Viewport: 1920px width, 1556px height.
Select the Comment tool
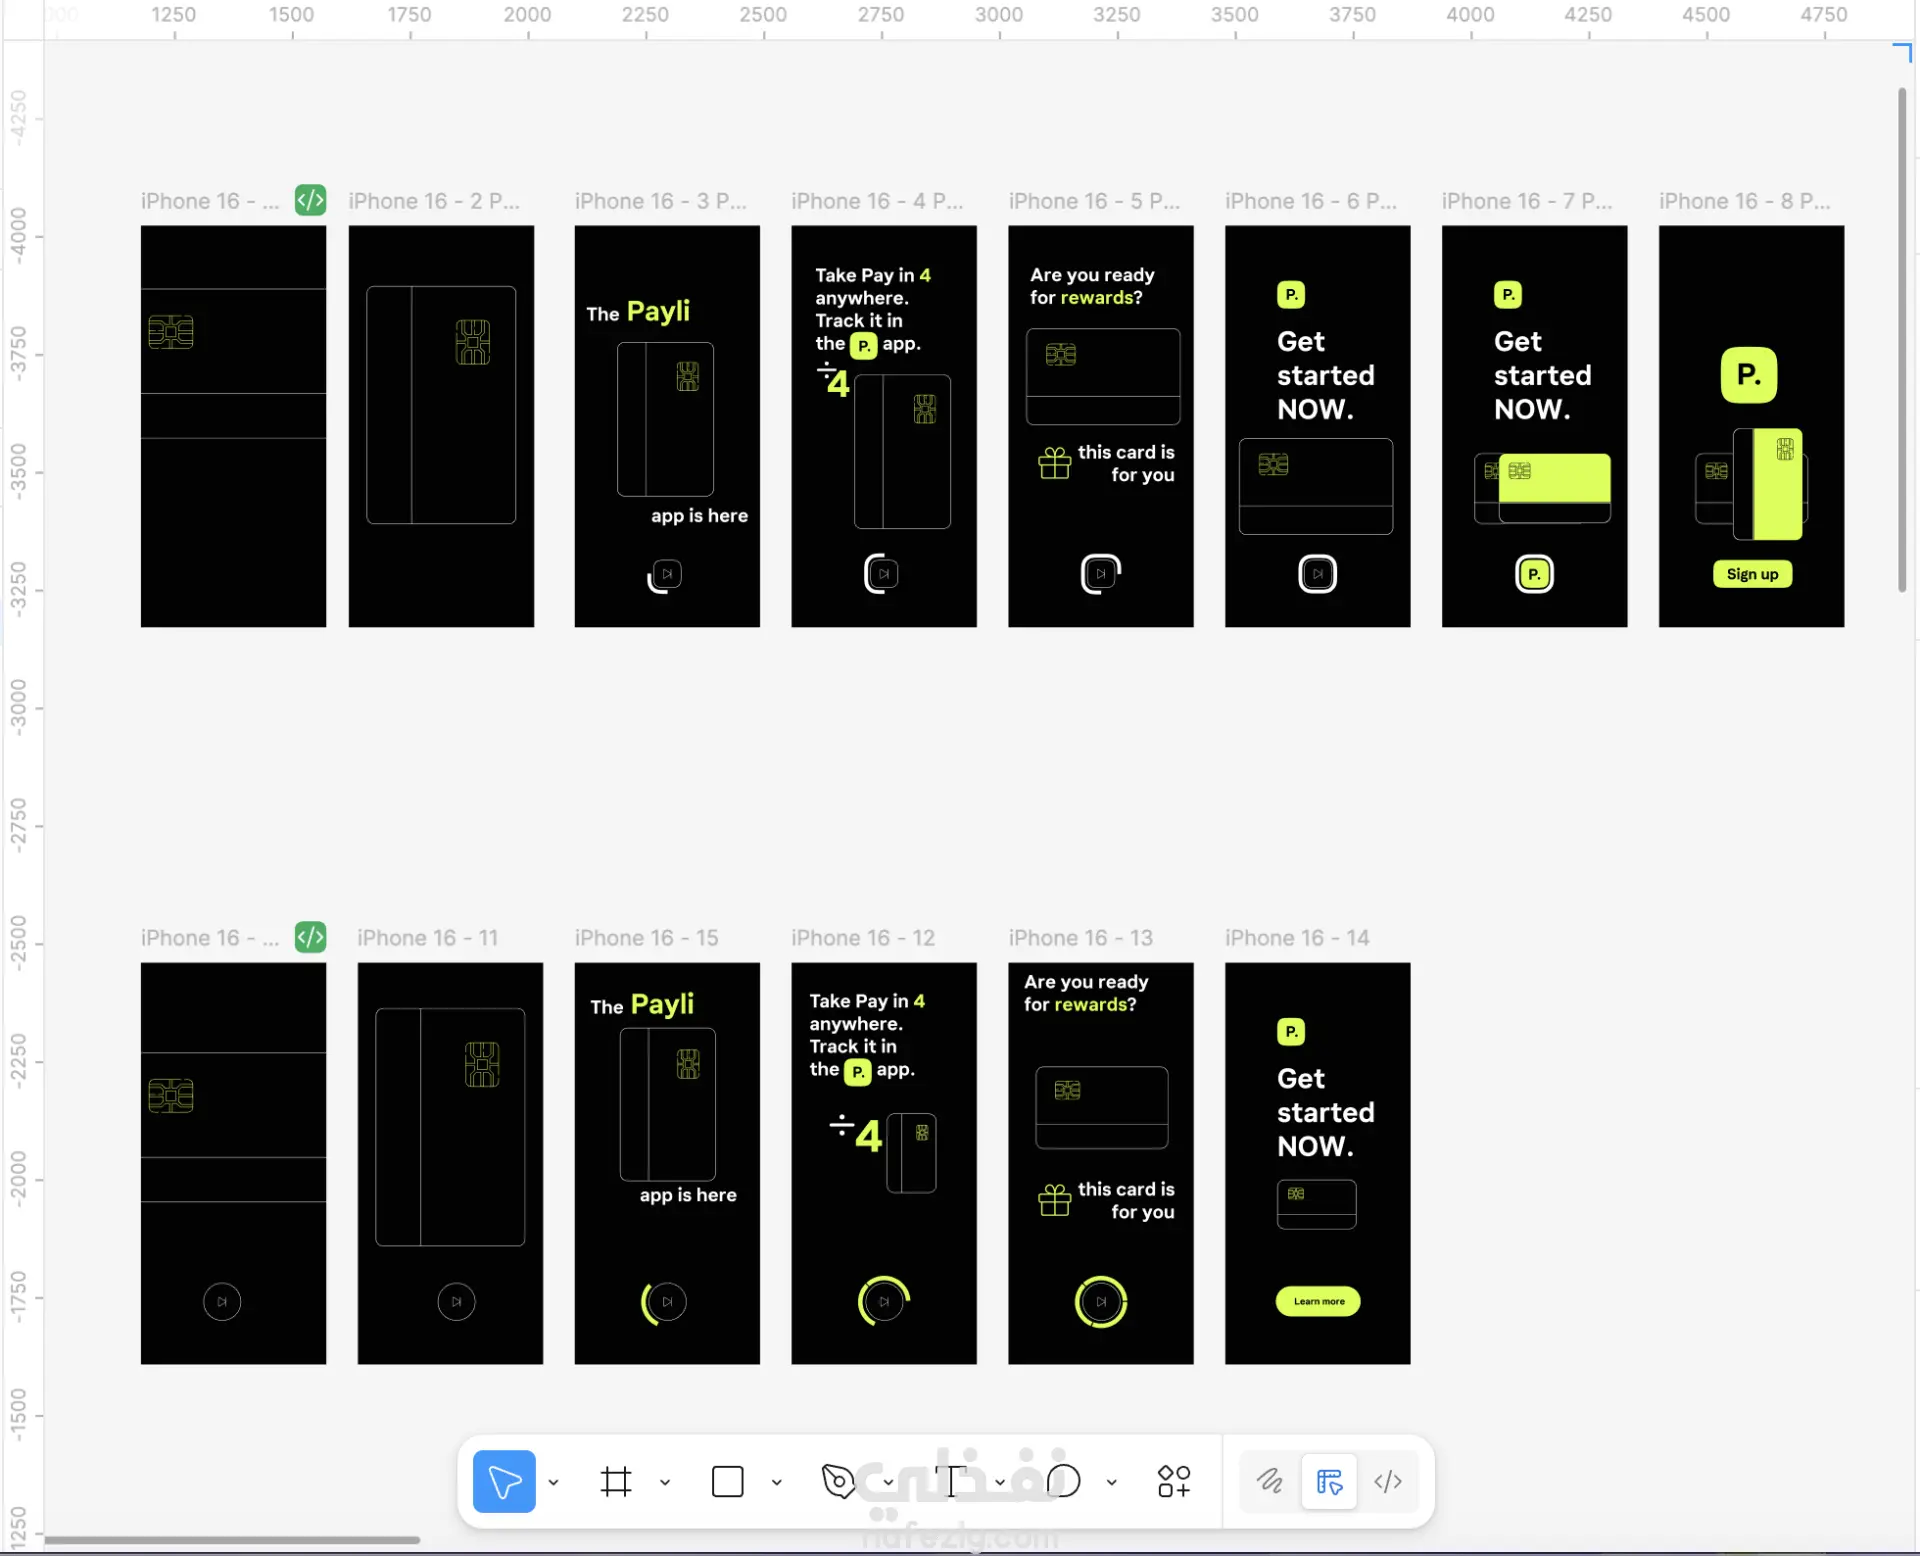tap(1064, 1481)
